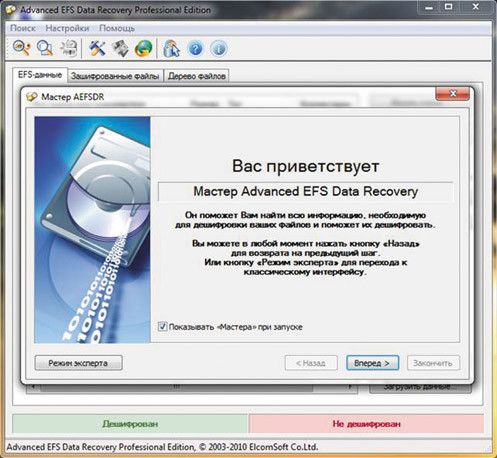This screenshot has height=458, width=497.
Task: Click the globe with arrow icon
Action: click(143, 48)
